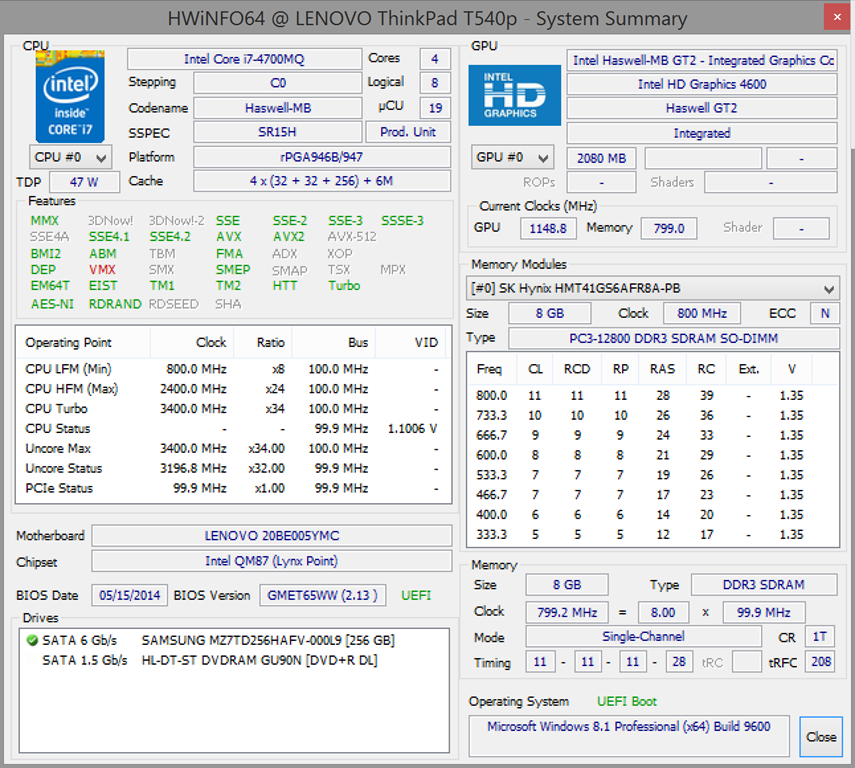
Task: Open the GPU #0 selector dropdown
Action: point(513,158)
